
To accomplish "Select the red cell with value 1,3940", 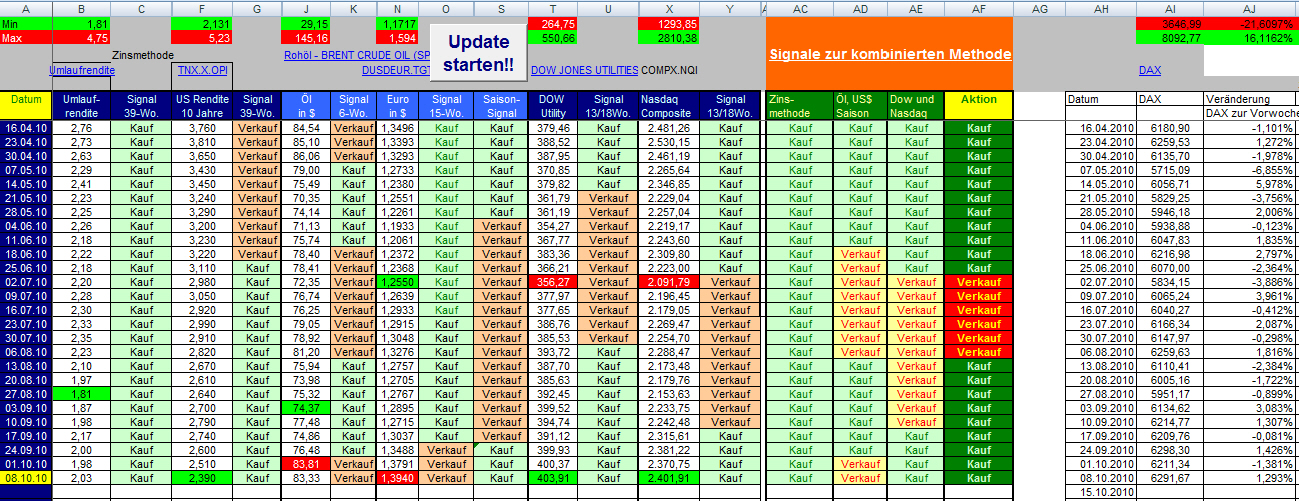I will click(x=397, y=478).
